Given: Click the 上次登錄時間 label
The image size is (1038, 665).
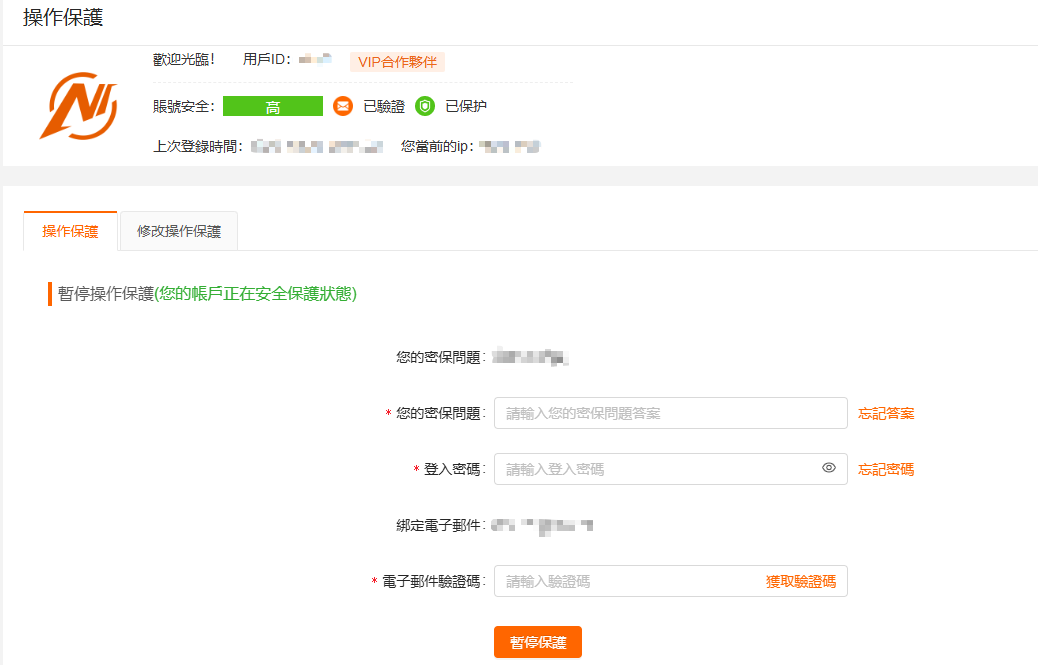Looking at the screenshot, I should [x=199, y=146].
